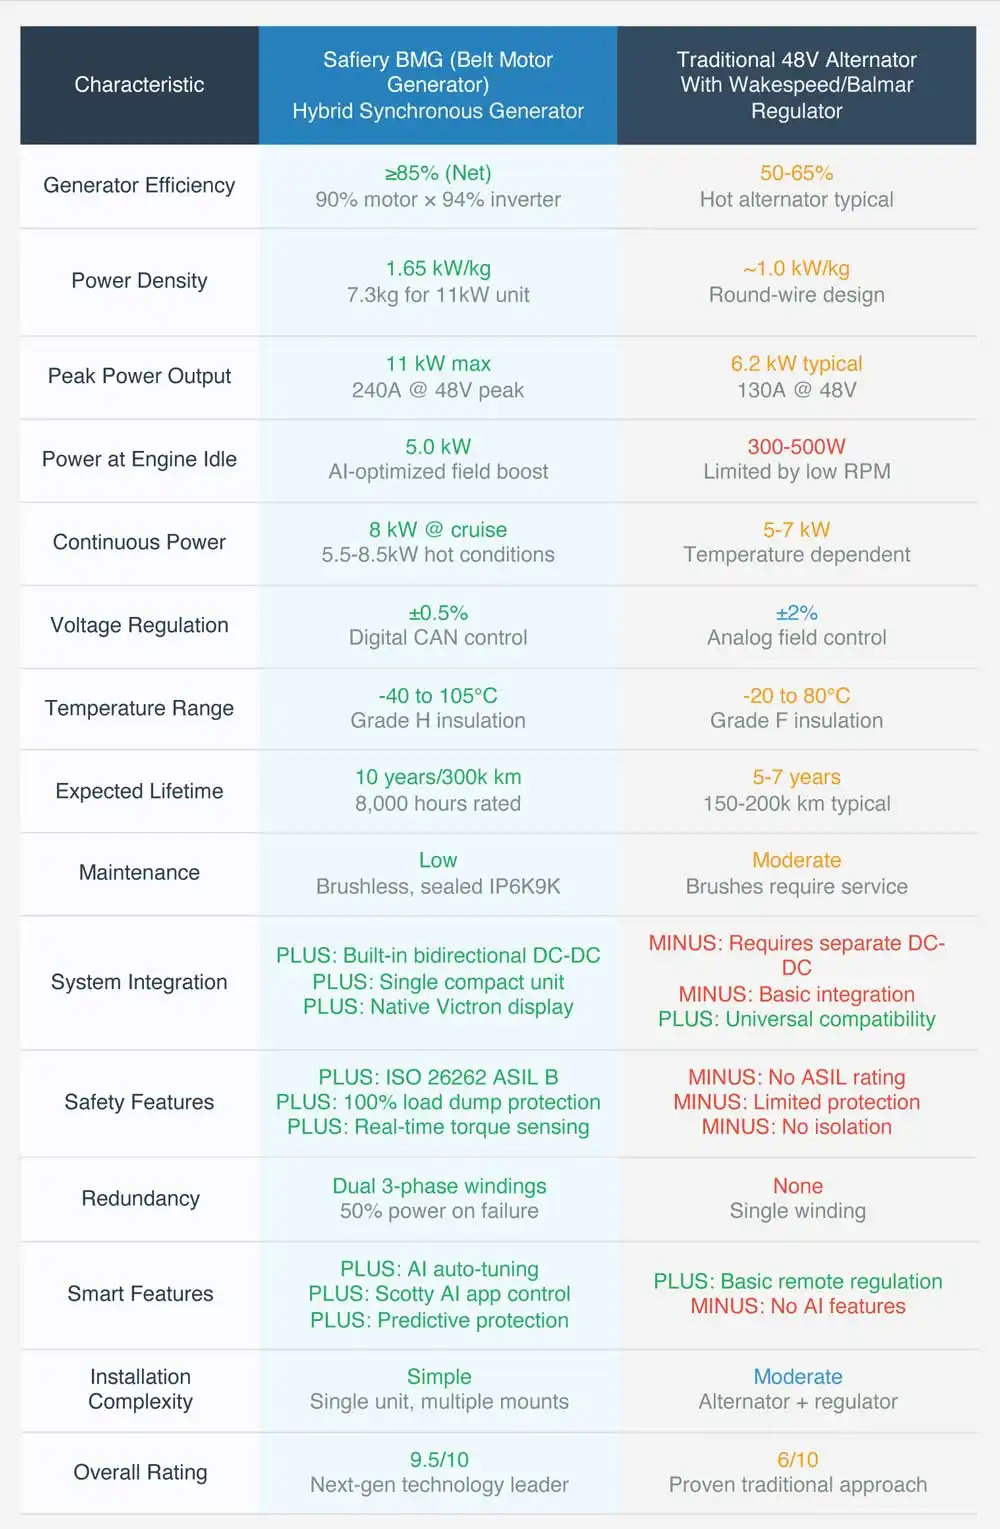Image resolution: width=1000 pixels, height=1529 pixels.
Task: Click the ≥85% (Net) efficiency value
Action: pos(438,173)
